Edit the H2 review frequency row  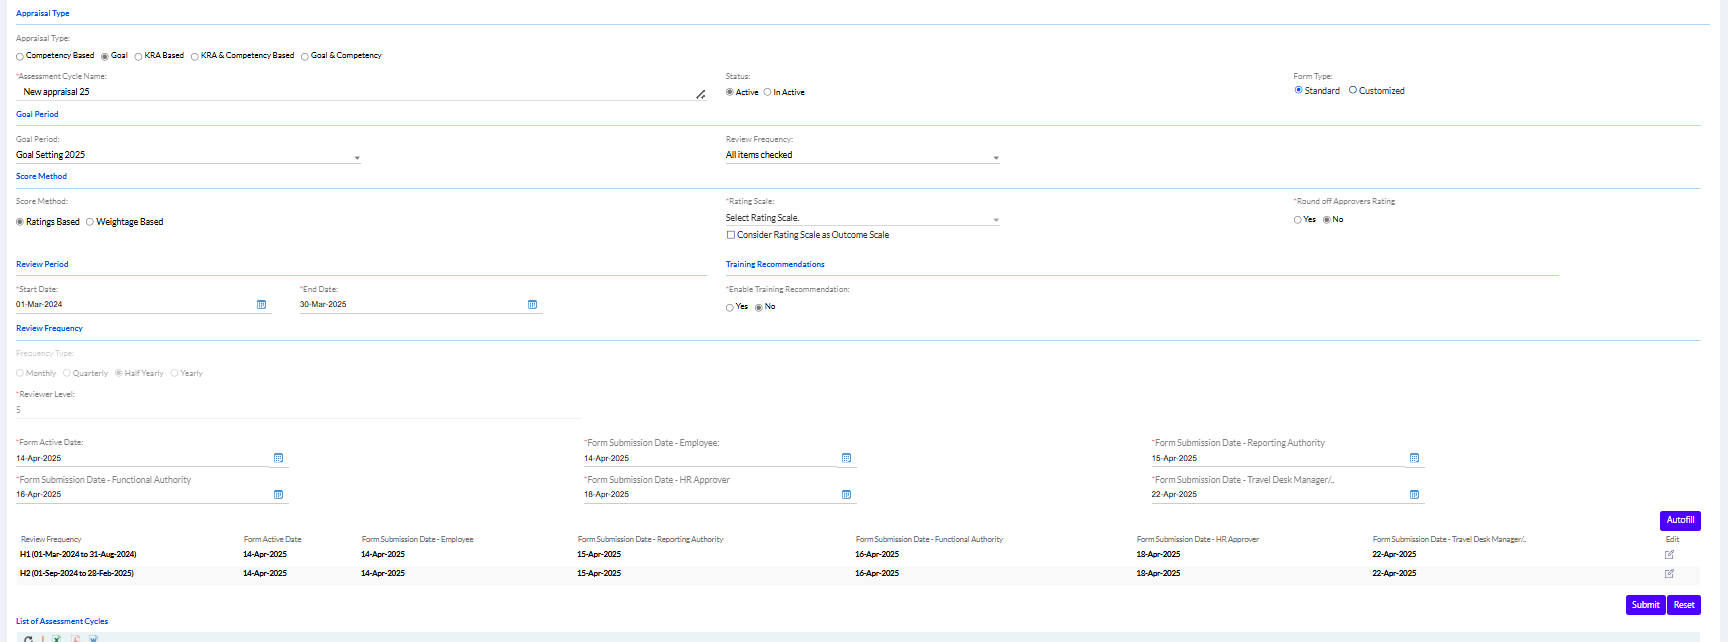pos(1669,574)
